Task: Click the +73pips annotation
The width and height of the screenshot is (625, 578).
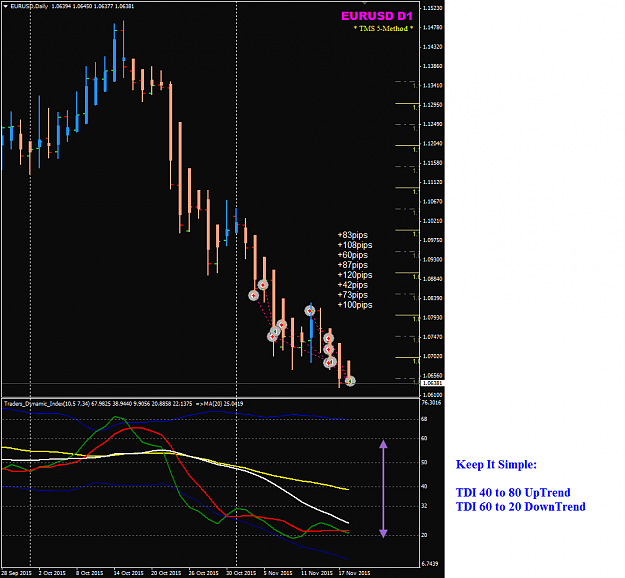Action: pyautogui.click(x=353, y=295)
